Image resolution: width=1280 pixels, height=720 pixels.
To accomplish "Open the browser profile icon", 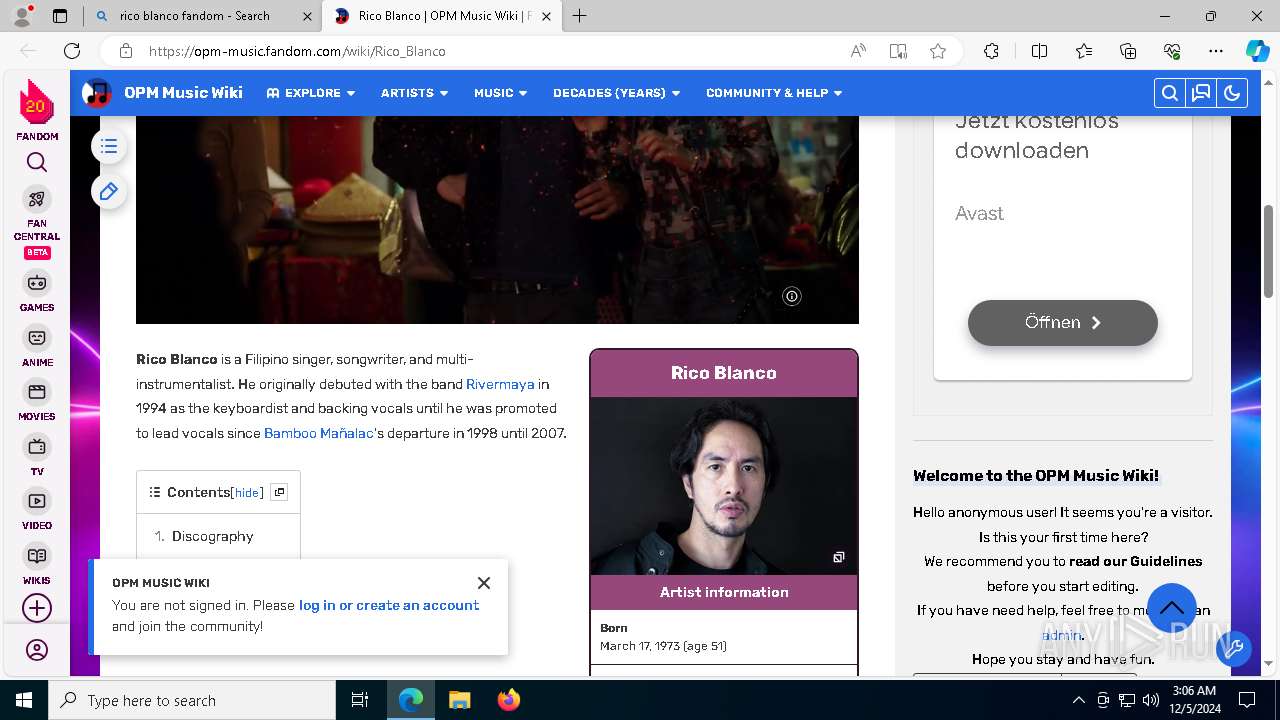I will 21,16.
